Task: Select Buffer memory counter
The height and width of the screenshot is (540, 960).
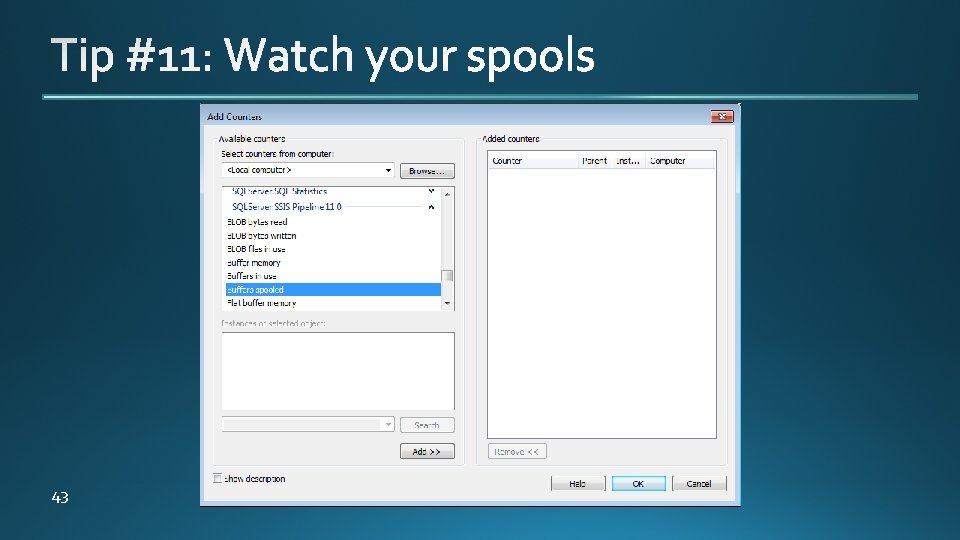Action: (333, 263)
